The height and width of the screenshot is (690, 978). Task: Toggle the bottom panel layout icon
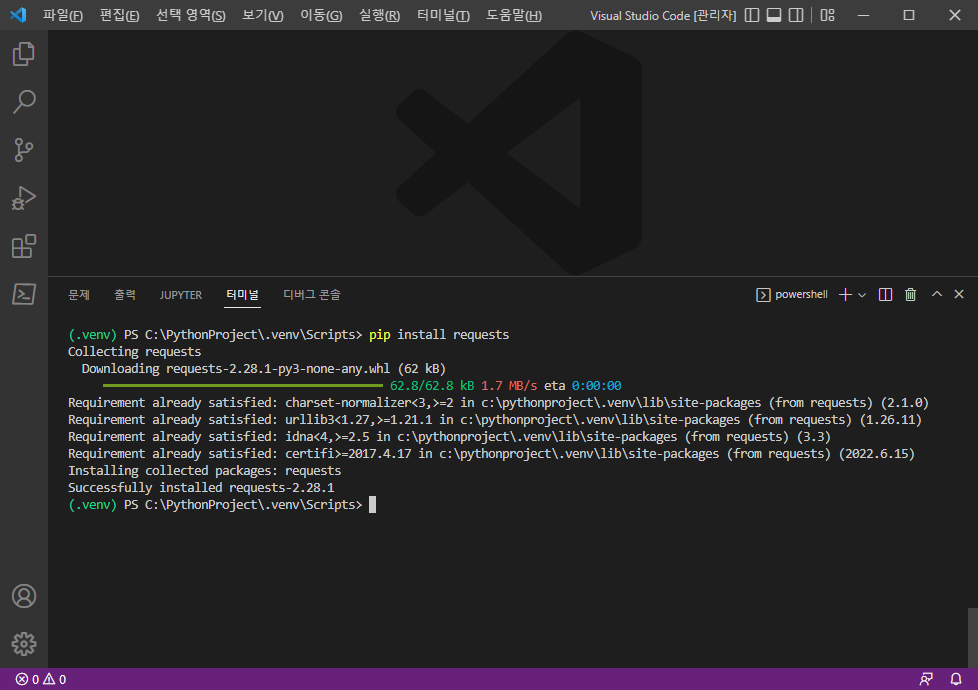tap(774, 15)
